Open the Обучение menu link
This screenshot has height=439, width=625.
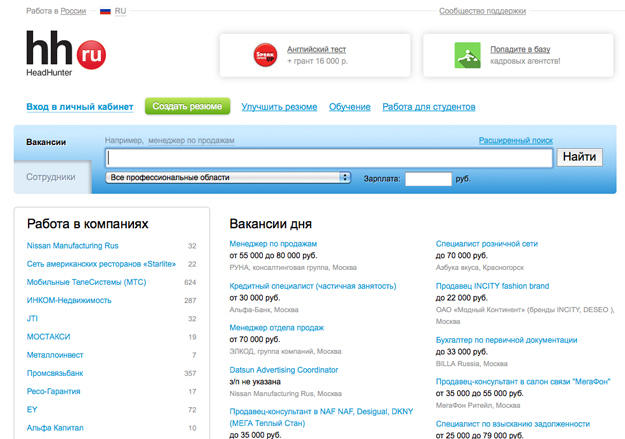click(x=350, y=107)
